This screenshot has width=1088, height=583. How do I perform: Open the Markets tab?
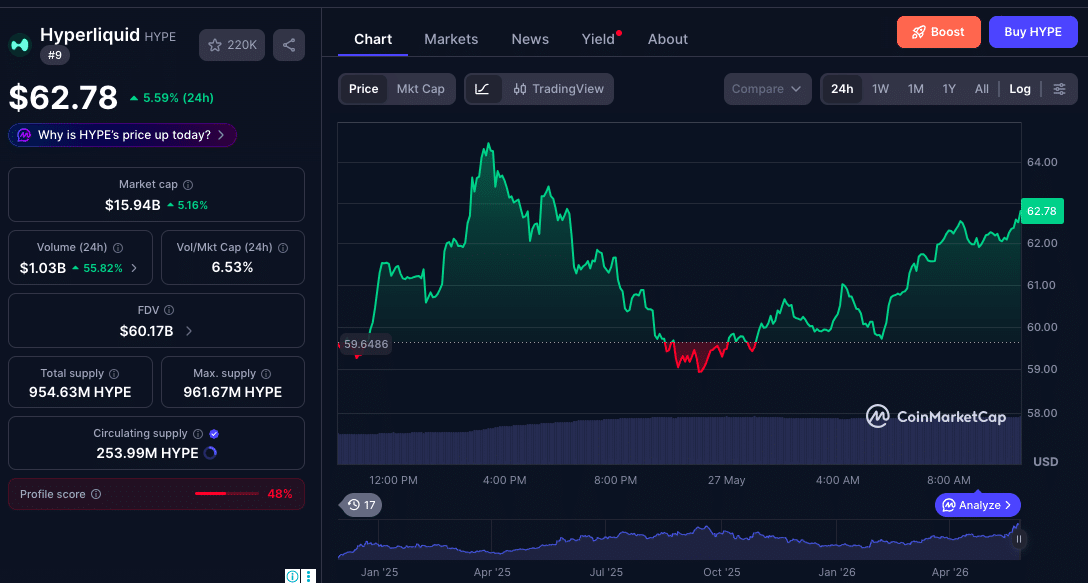(x=451, y=39)
